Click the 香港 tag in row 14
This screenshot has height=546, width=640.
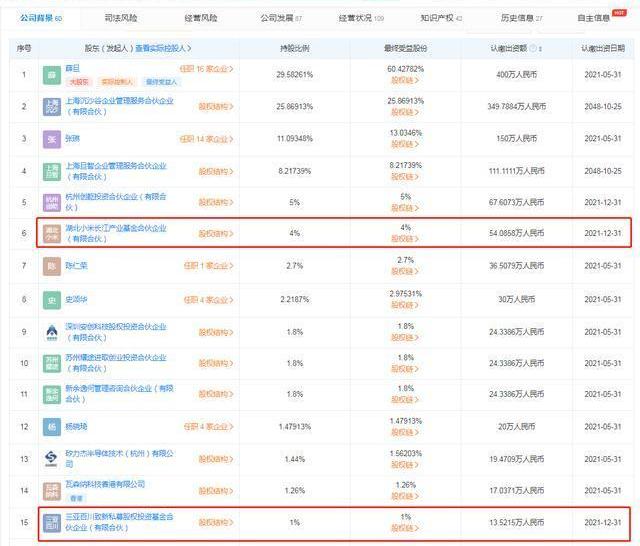76,498
